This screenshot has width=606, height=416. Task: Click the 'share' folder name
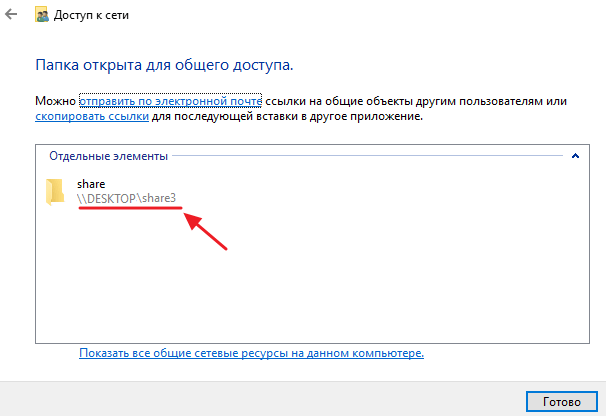pyautogui.click(x=91, y=184)
